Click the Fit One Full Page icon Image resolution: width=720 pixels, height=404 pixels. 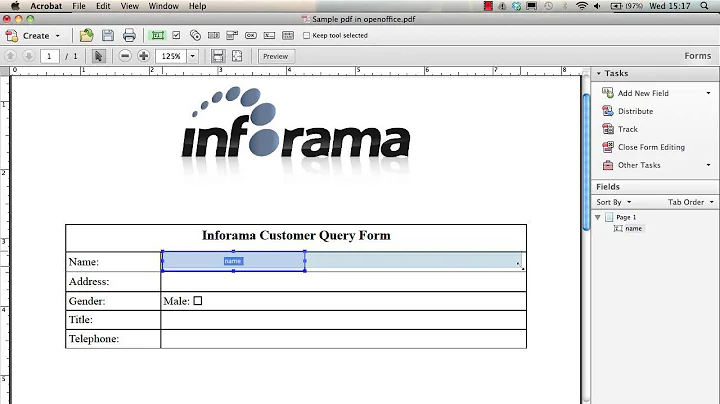tap(237, 56)
